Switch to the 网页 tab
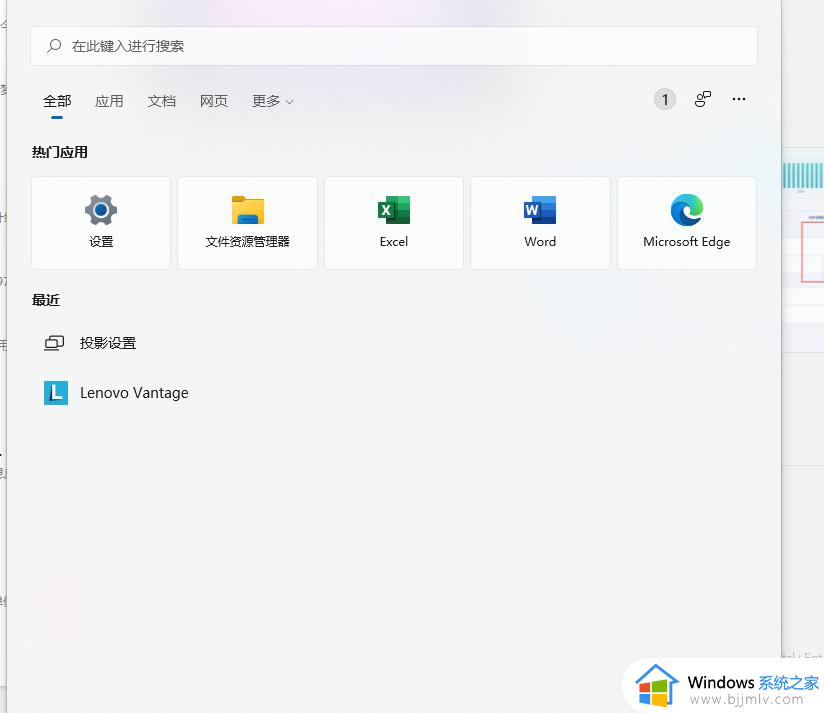 [x=214, y=101]
